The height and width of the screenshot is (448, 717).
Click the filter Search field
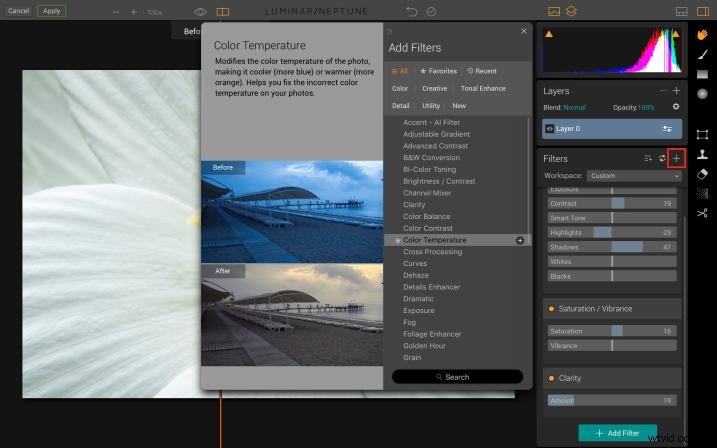tap(457, 377)
